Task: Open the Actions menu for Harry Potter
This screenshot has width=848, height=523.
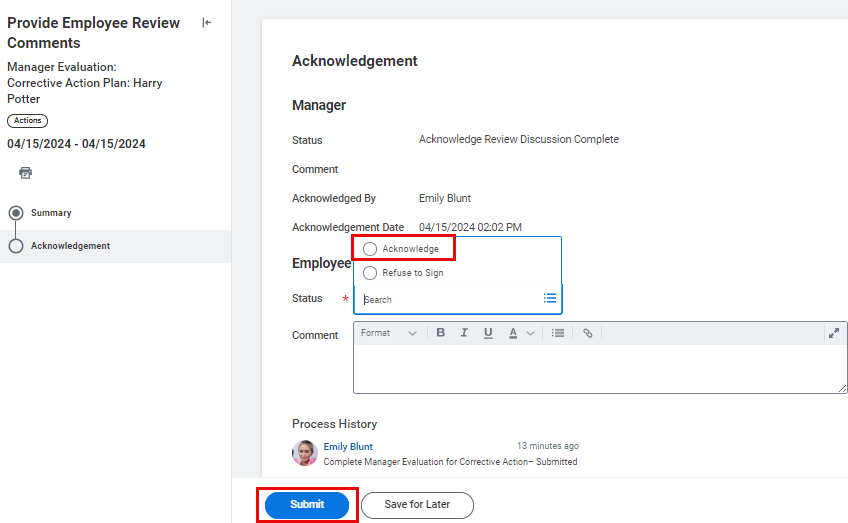Action: [x=27, y=121]
